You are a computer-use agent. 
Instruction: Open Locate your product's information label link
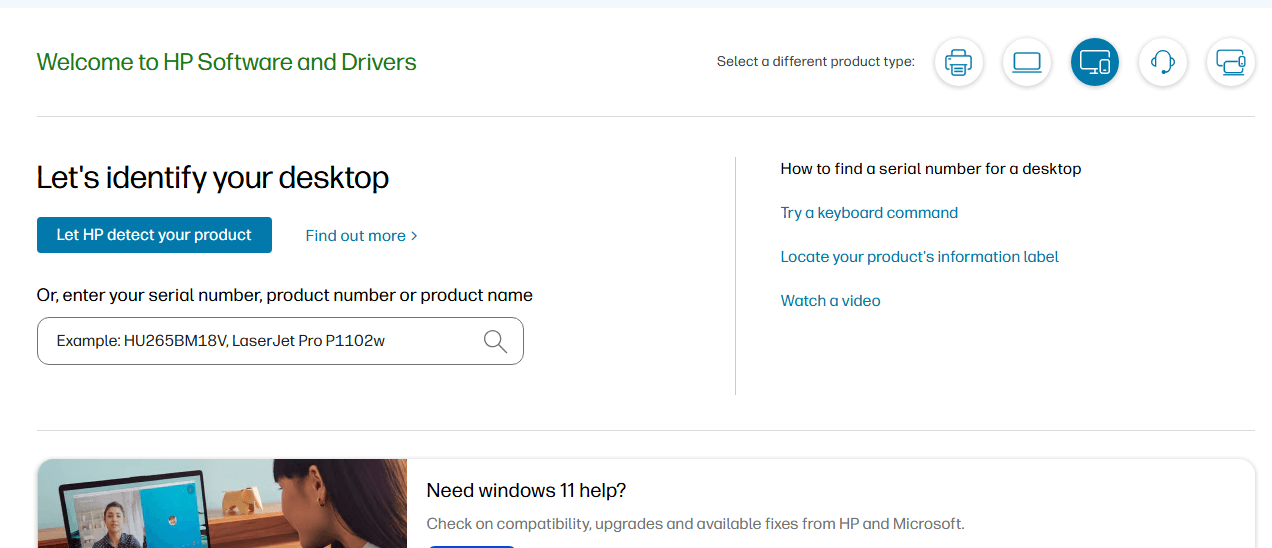(x=919, y=257)
